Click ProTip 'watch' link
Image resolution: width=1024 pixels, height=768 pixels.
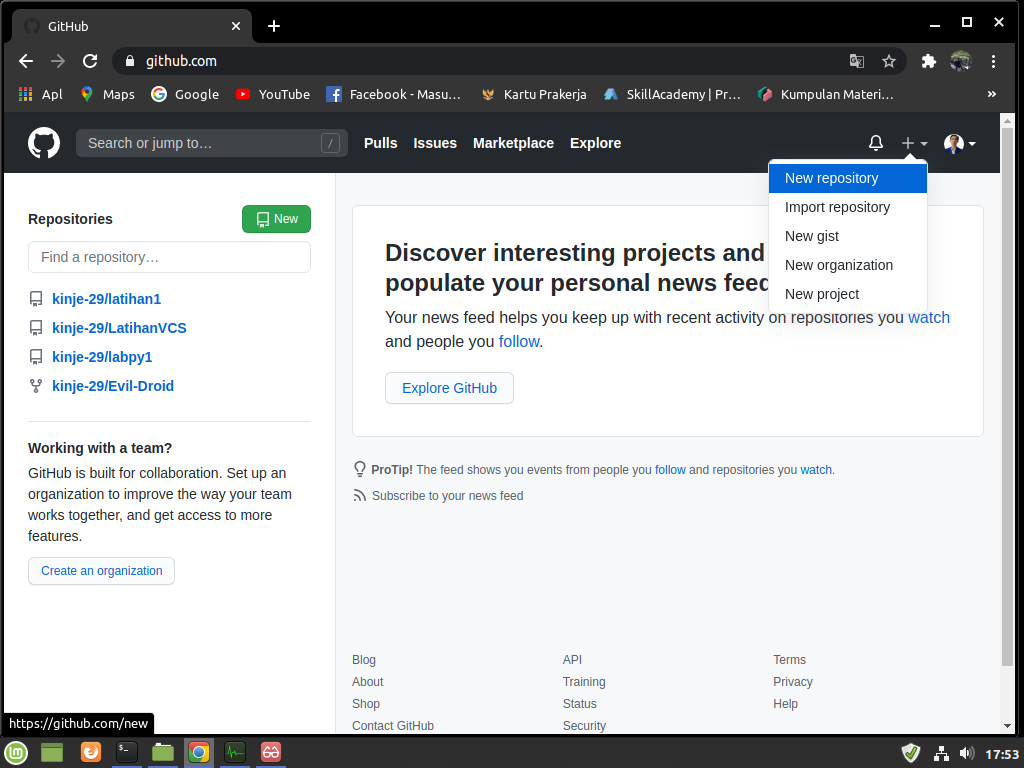coord(816,470)
